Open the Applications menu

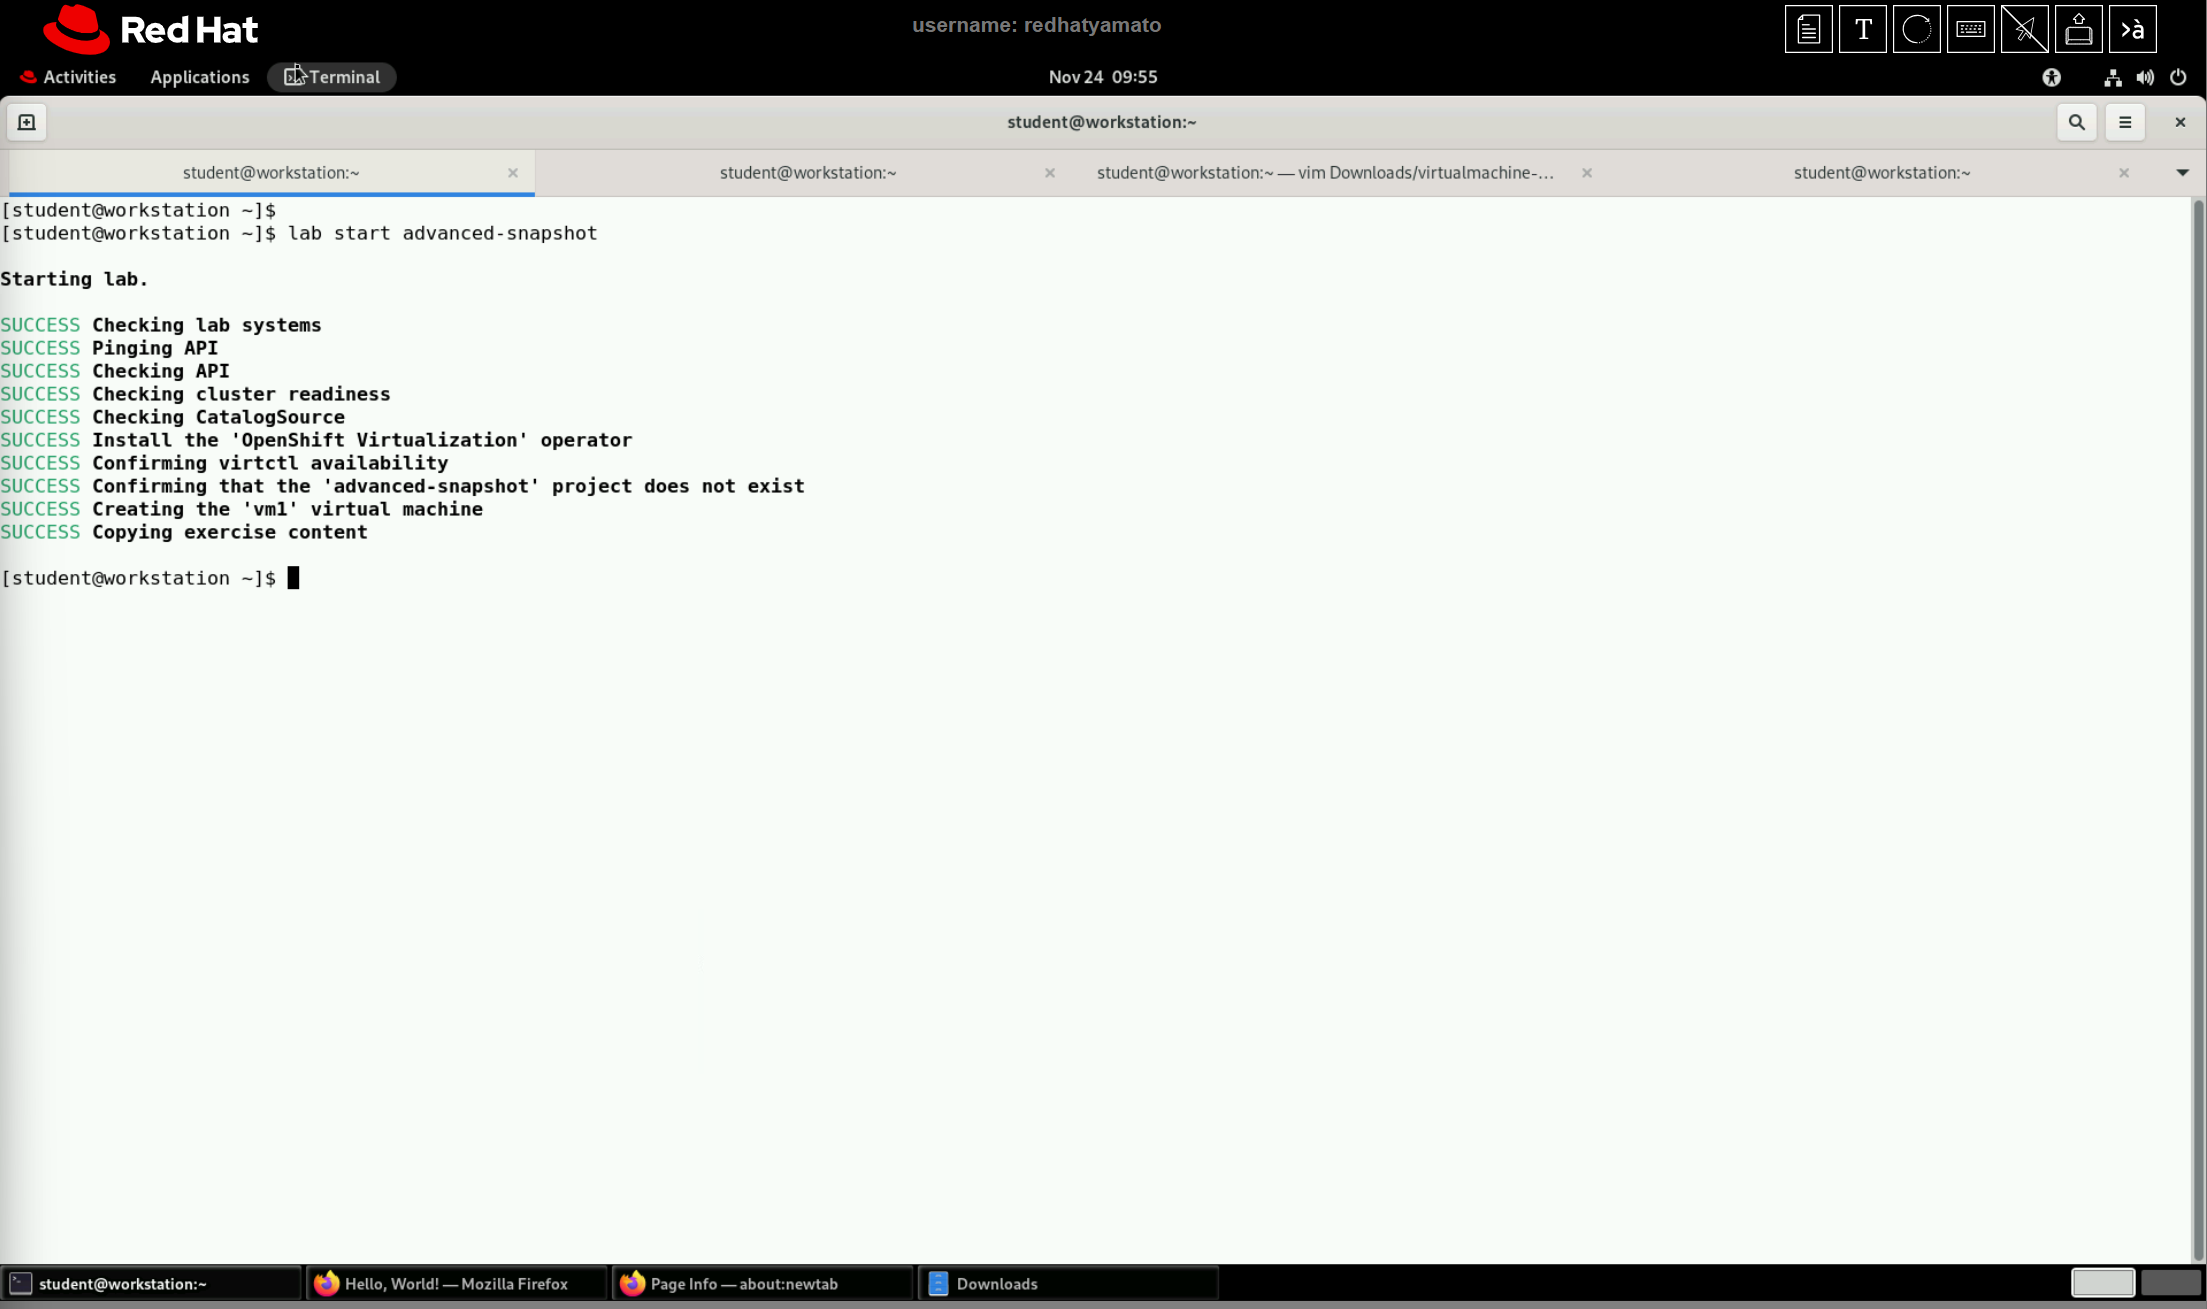(x=199, y=77)
